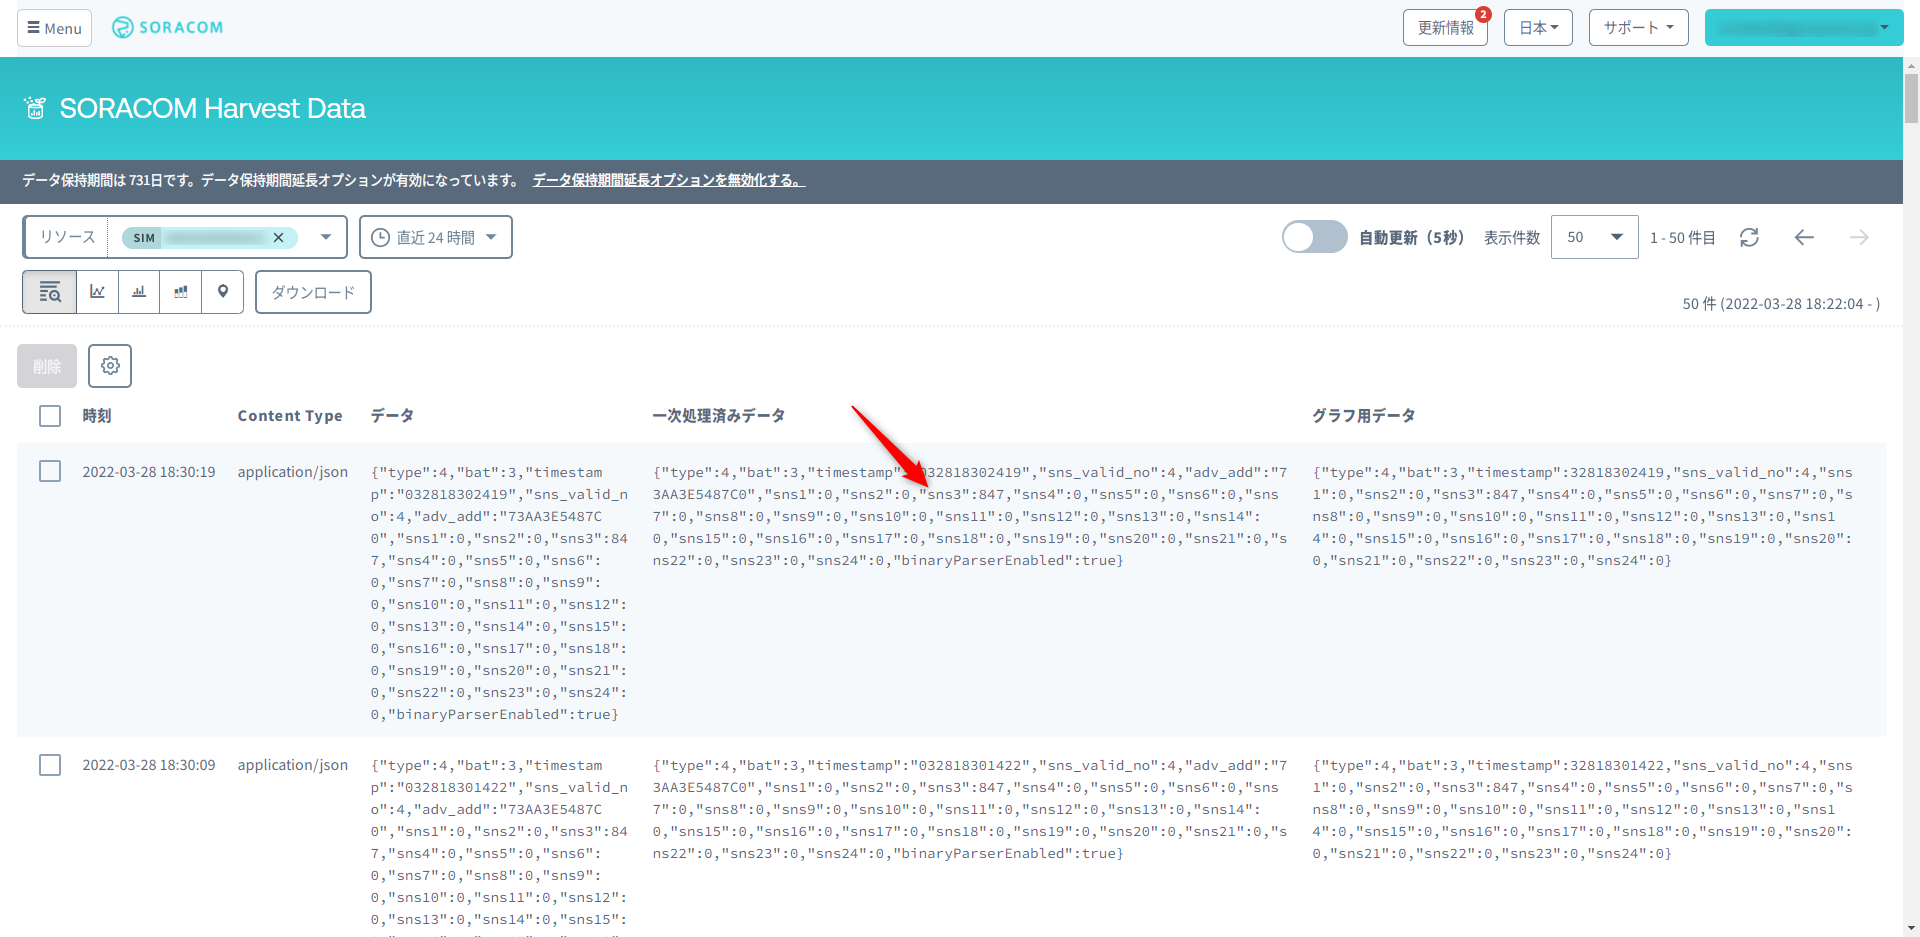The height and width of the screenshot is (937, 1920).
Task: Click the データ保持期間延長オプションを無効化する link
Action: click(668, 180)
